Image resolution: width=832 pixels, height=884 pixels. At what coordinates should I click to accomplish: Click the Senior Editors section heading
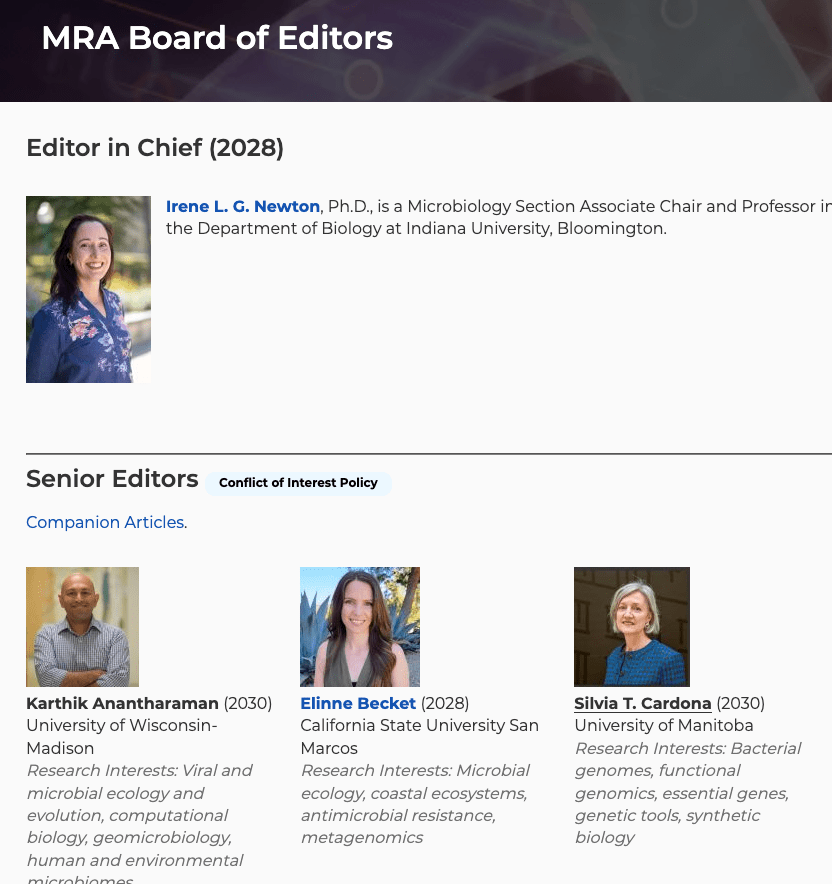click(x=112, y=479)
